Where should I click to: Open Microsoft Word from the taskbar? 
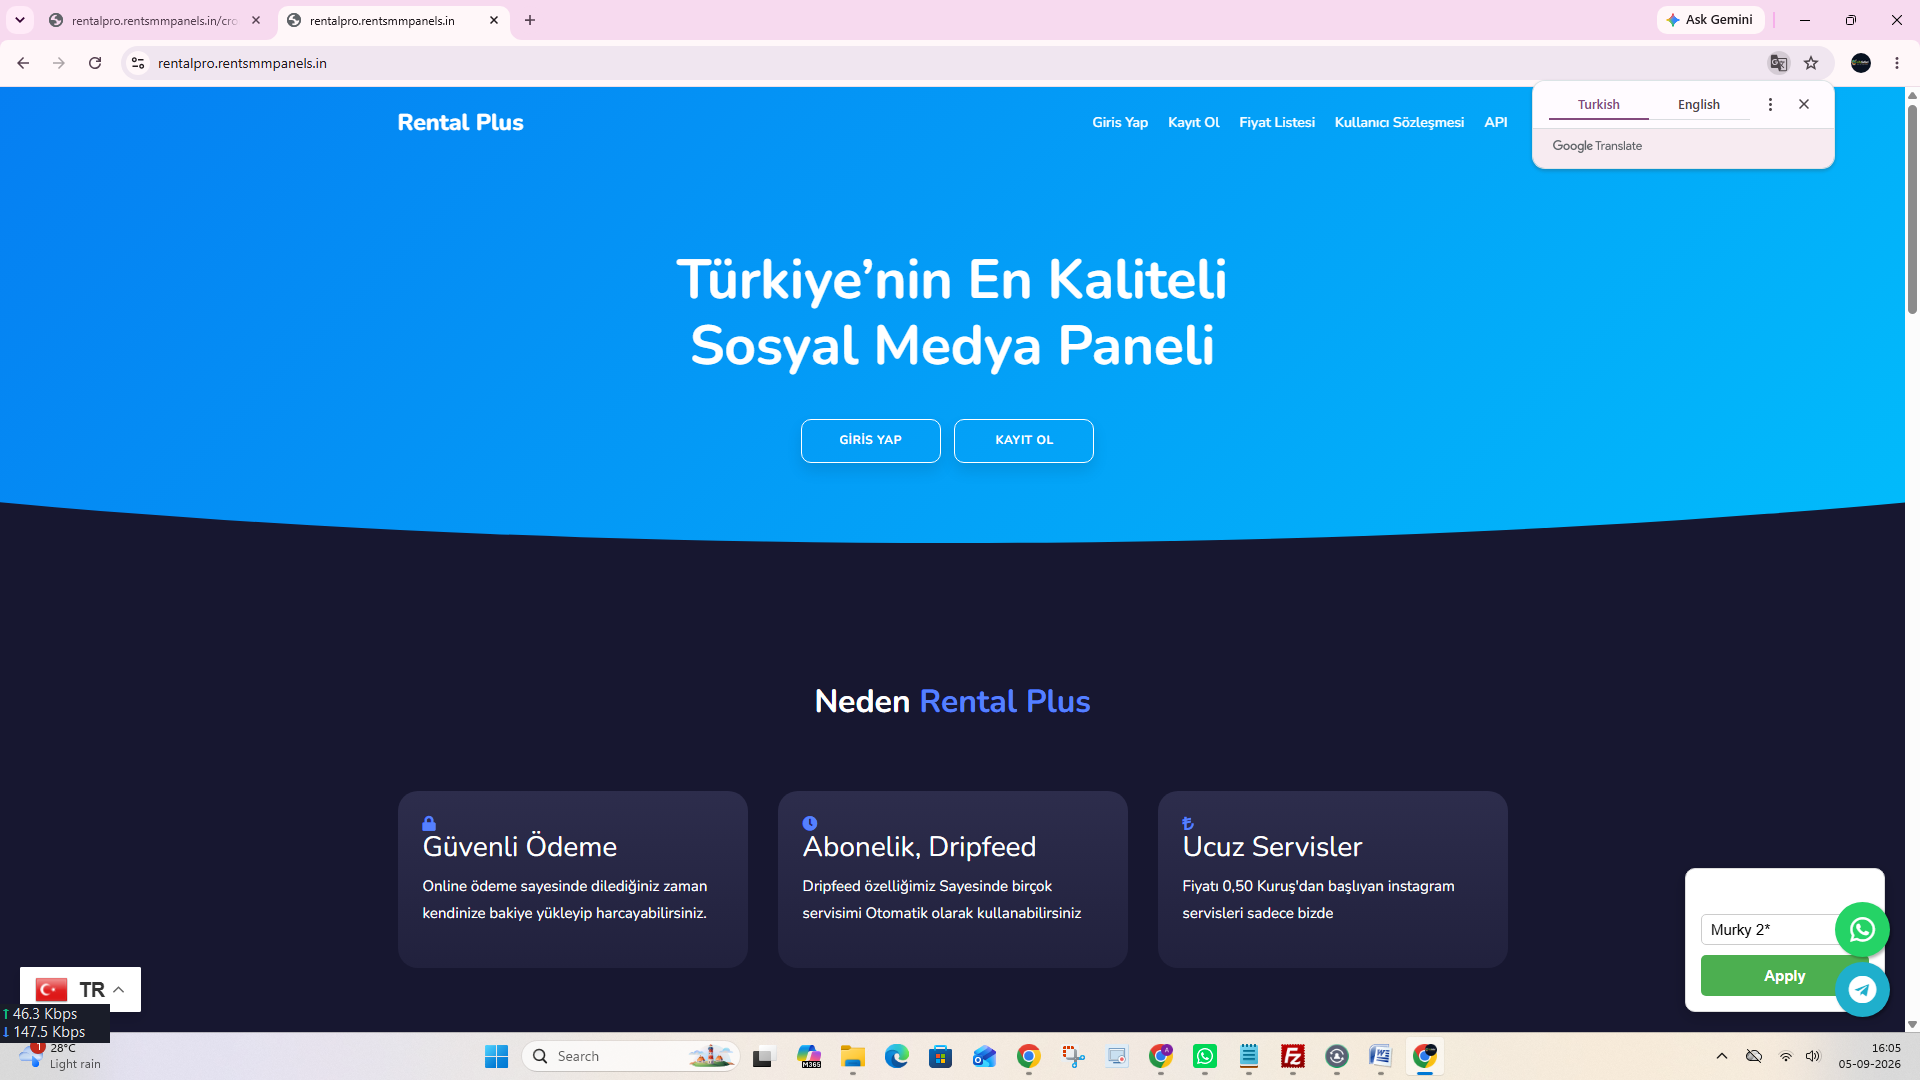1381,1056
